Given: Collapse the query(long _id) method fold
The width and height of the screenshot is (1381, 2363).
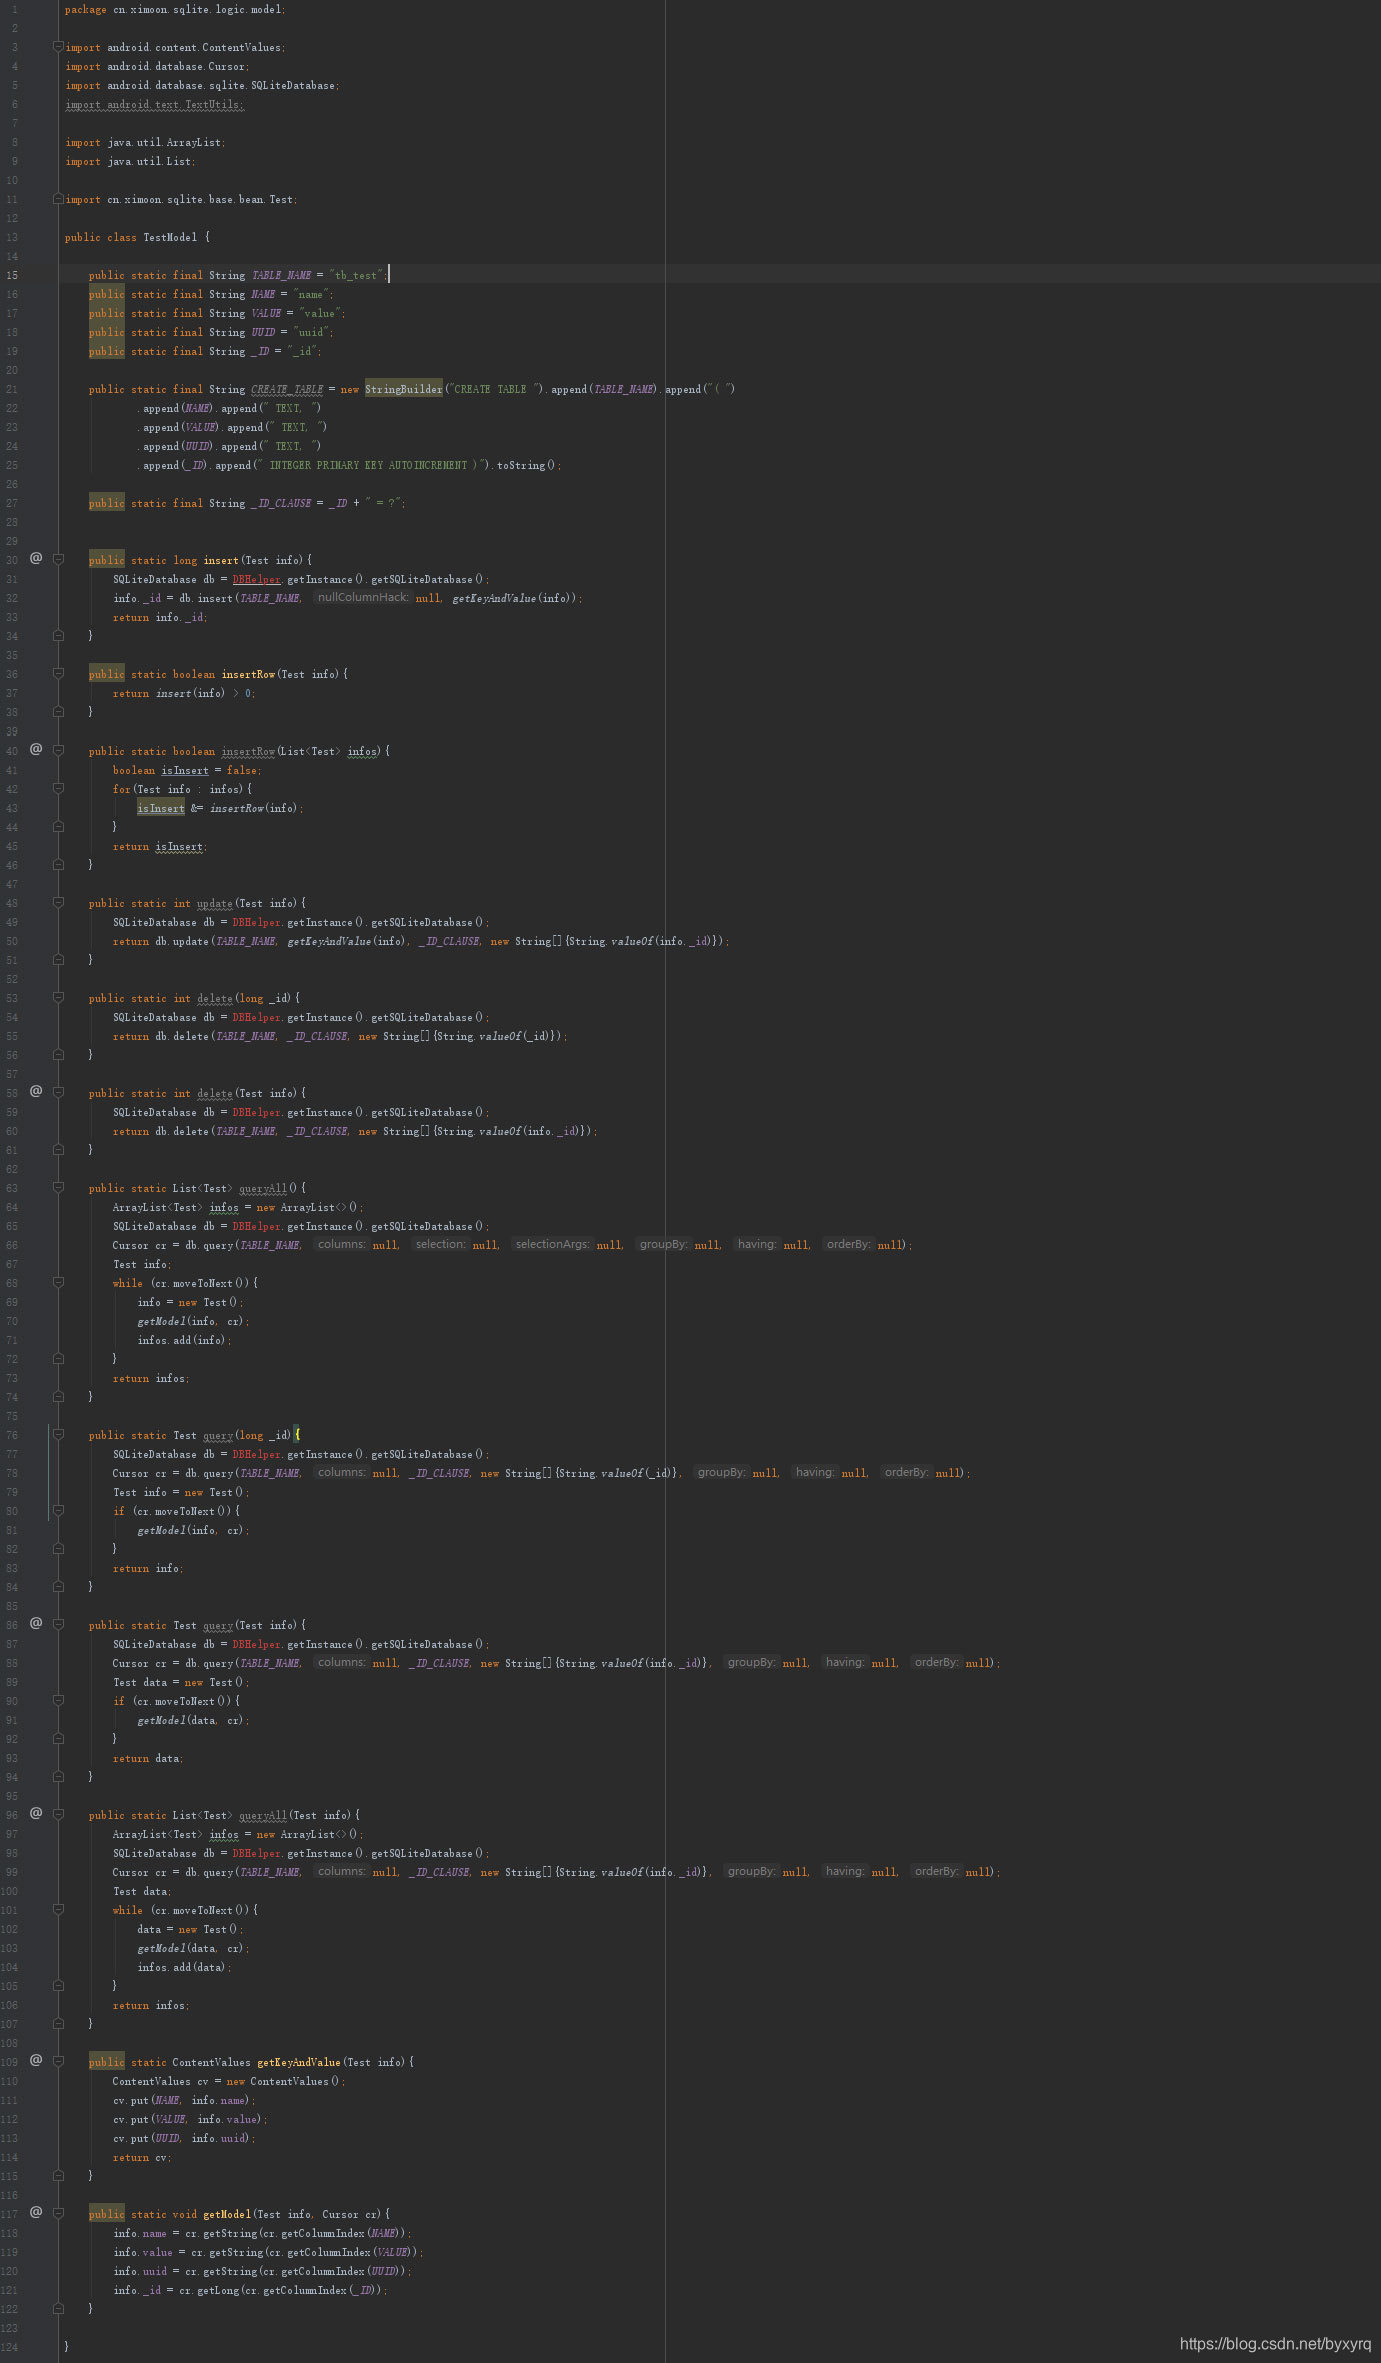Looking at the screenshot, I should [58, 1434].
